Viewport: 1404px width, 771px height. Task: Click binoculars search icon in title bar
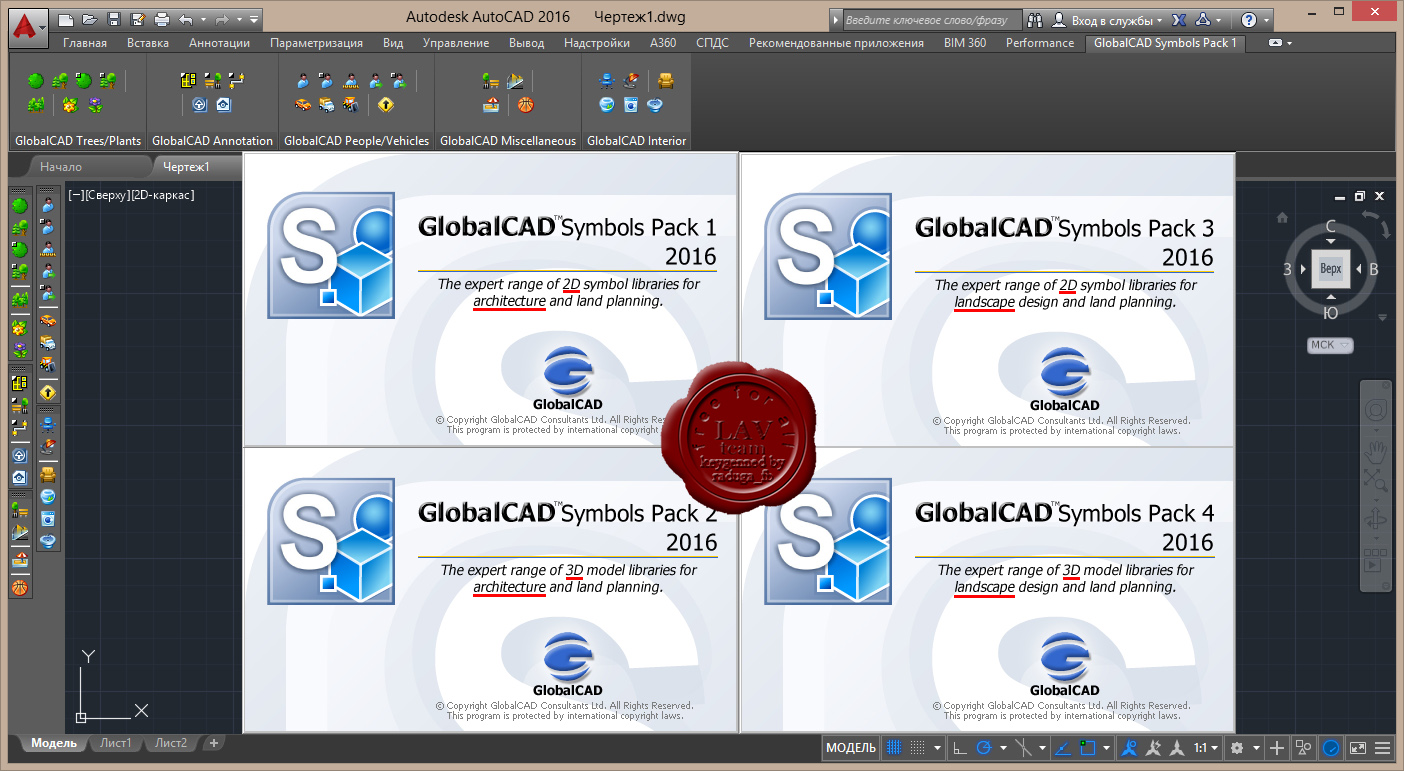[1035, 19]
